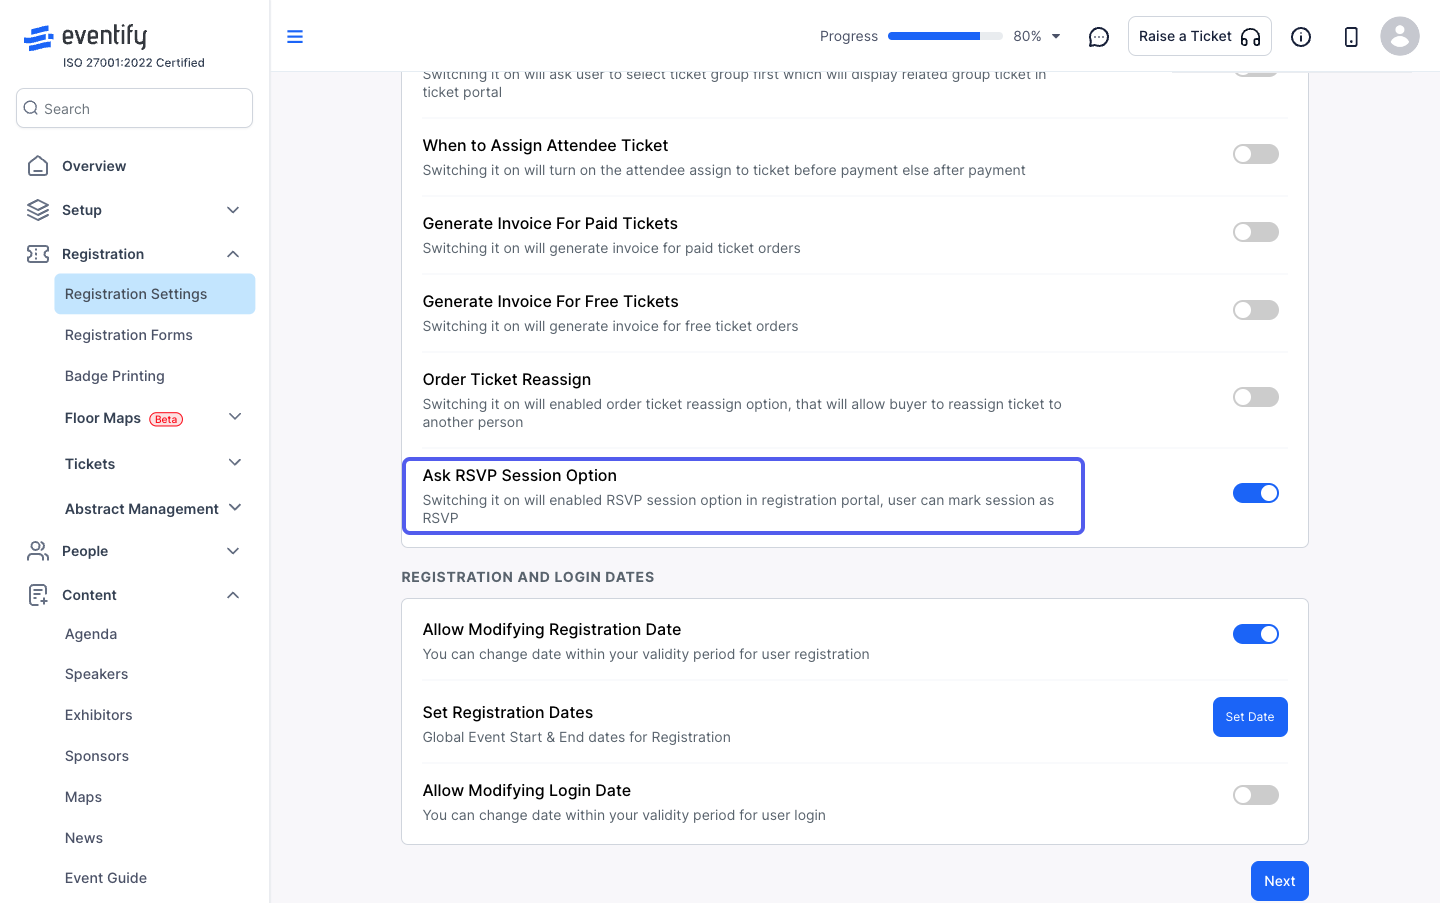Open Registration Settings in sidebar
Viewport: 1440px width, 903px height.
pyautogui.click(x=155, y=294)
